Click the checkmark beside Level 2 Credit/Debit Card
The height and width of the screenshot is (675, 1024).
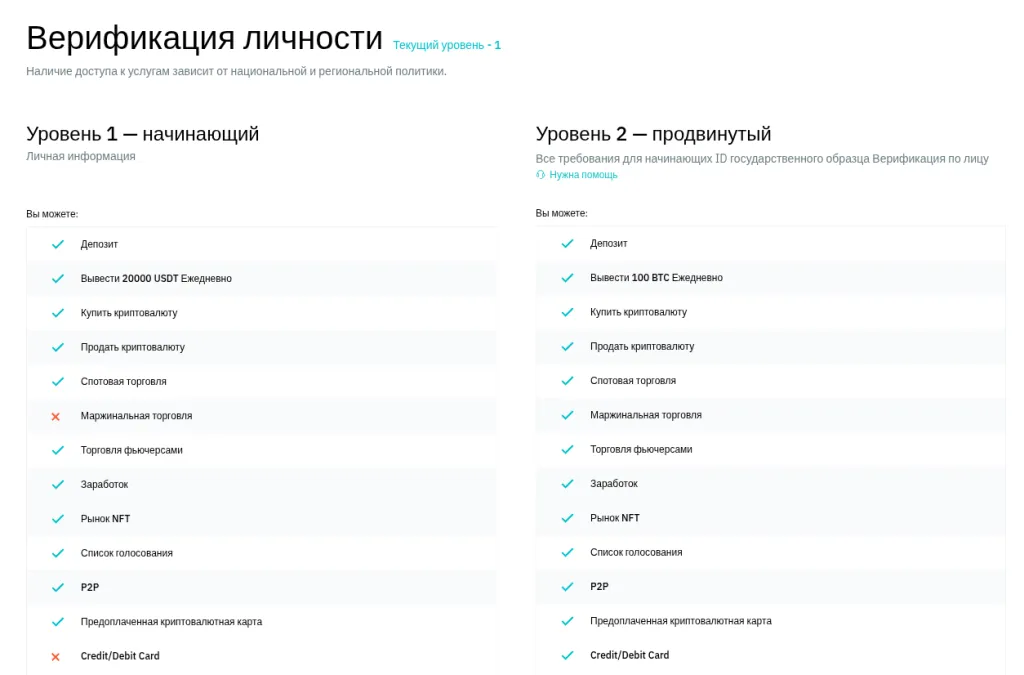coord(567,655)
